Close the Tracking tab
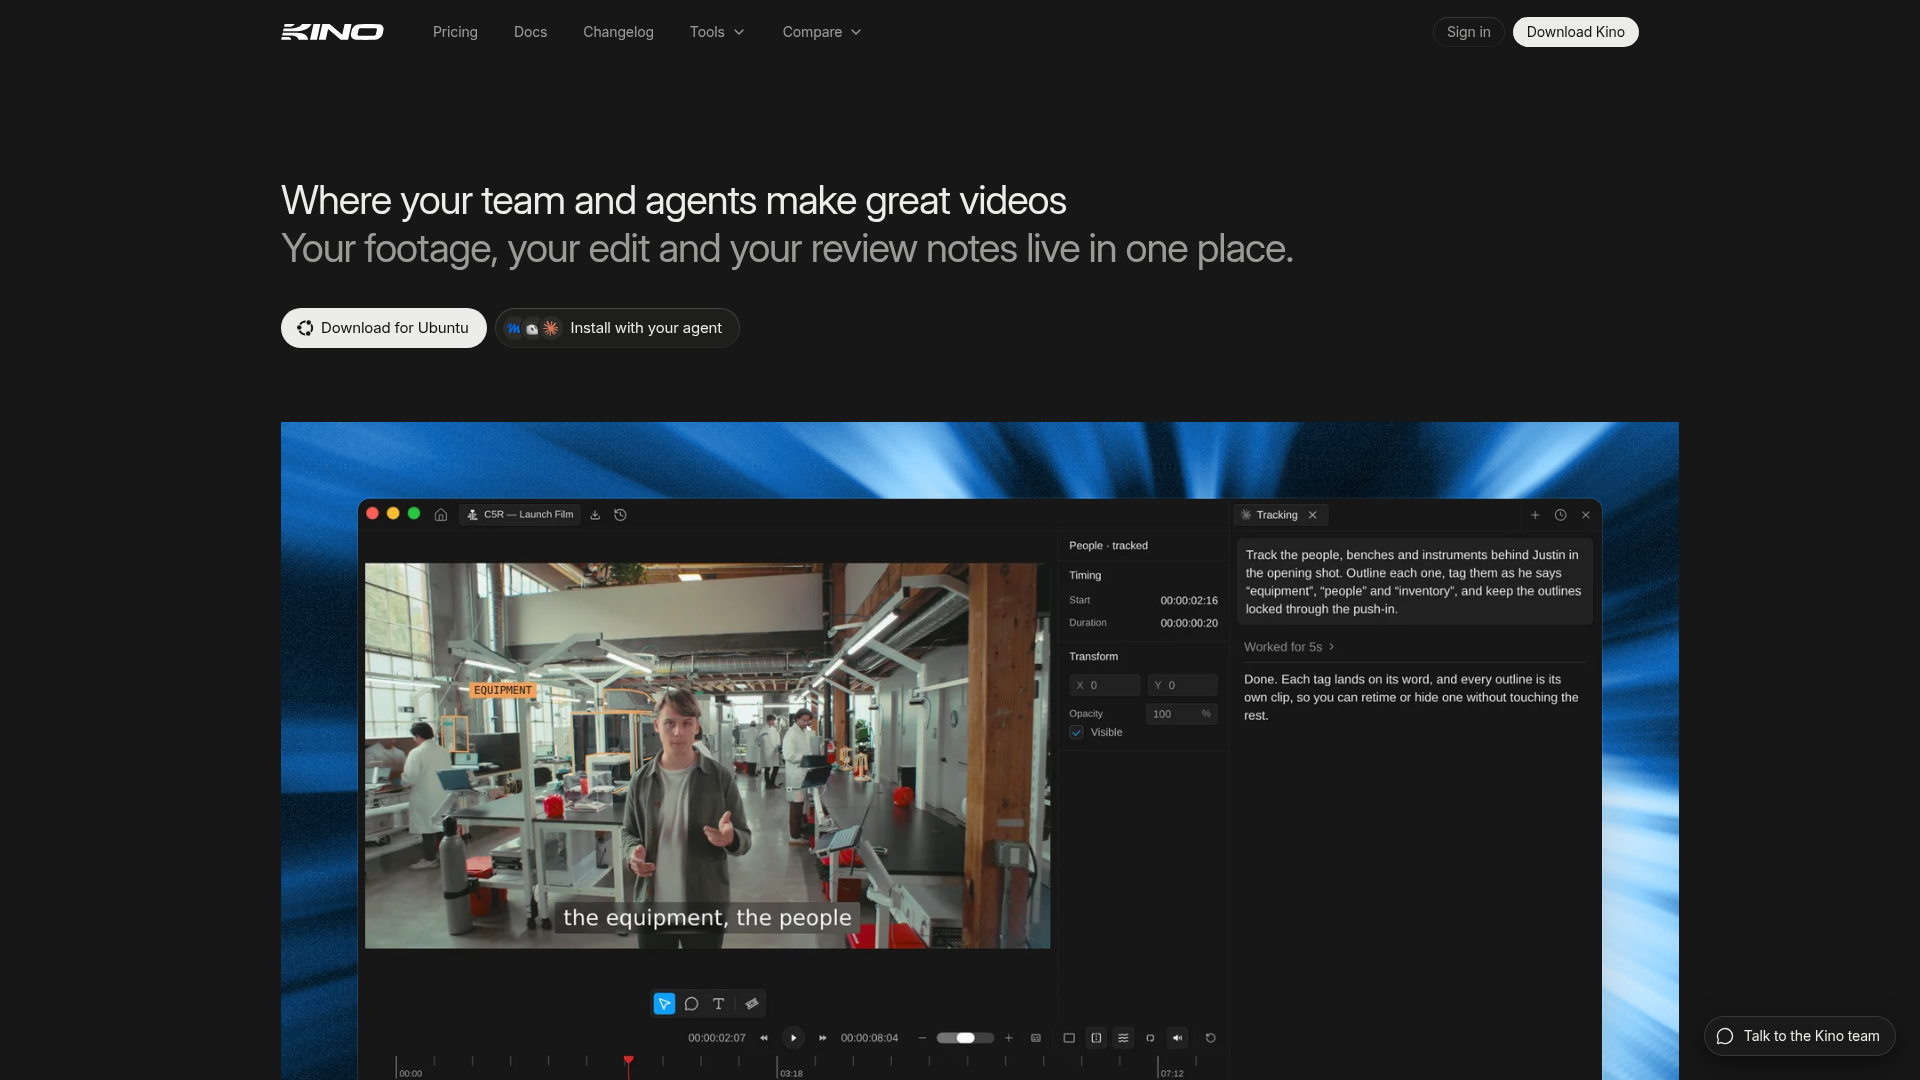The width and height of the screenshot is (1920, 1080). [x=1313, y=515]
